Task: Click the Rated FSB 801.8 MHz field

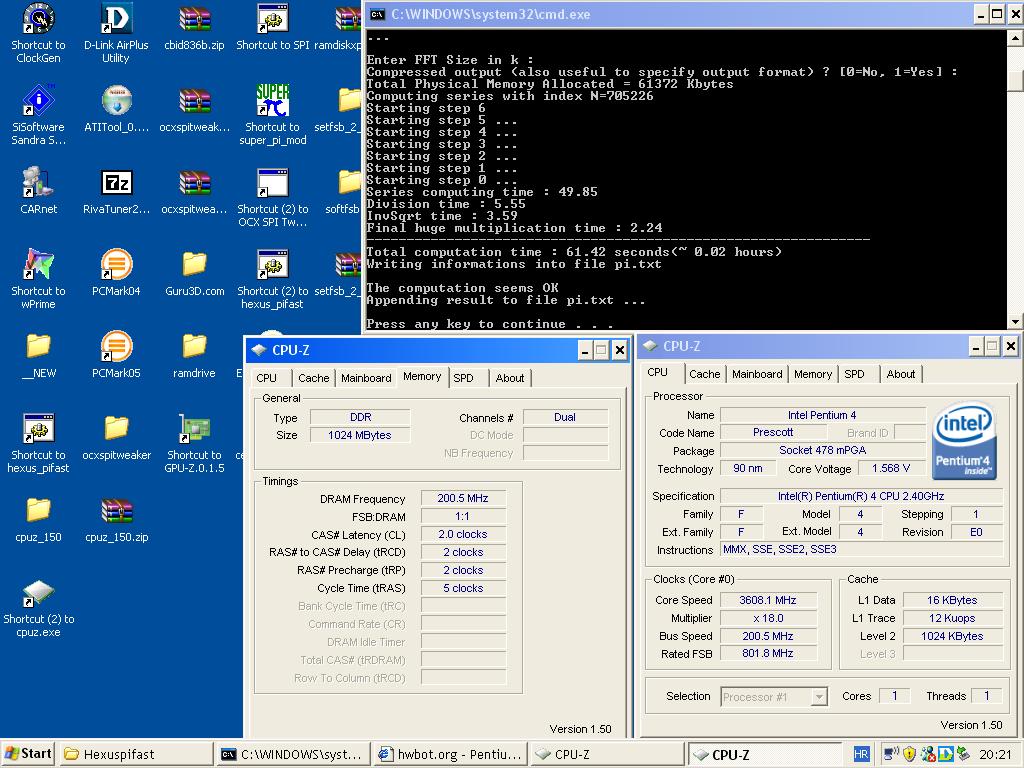Action: click(768, 654)
